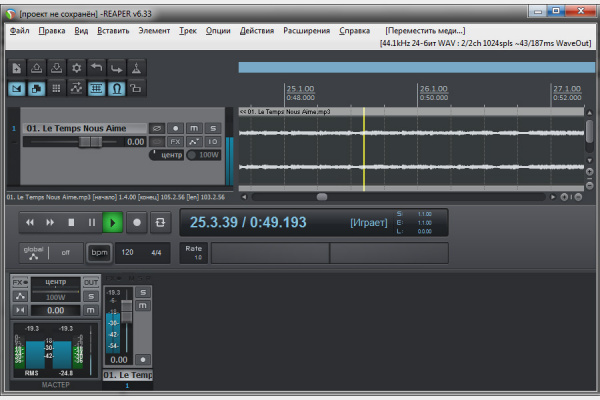Screen dimensions: 600x400
Task: Open the Опции menu
Action: coord(218,31)
